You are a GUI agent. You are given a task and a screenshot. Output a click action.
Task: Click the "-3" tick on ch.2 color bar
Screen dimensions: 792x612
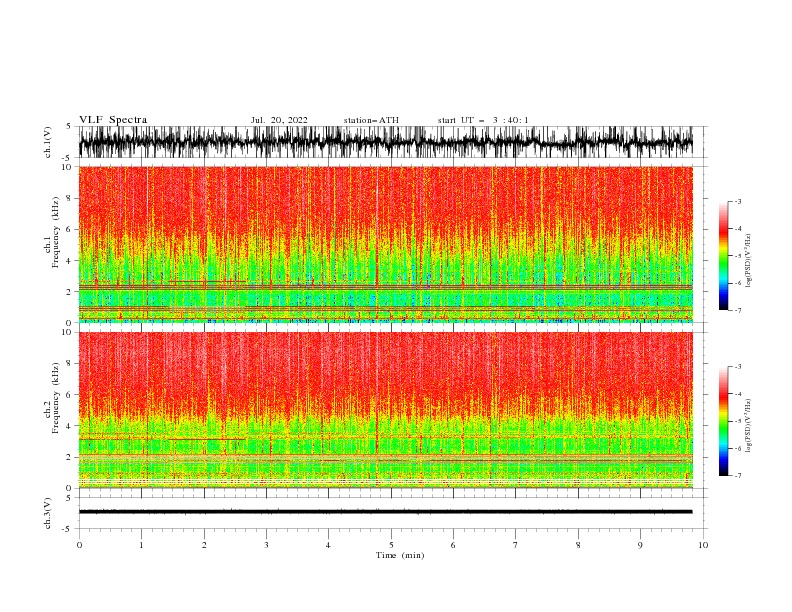(737, 367)
